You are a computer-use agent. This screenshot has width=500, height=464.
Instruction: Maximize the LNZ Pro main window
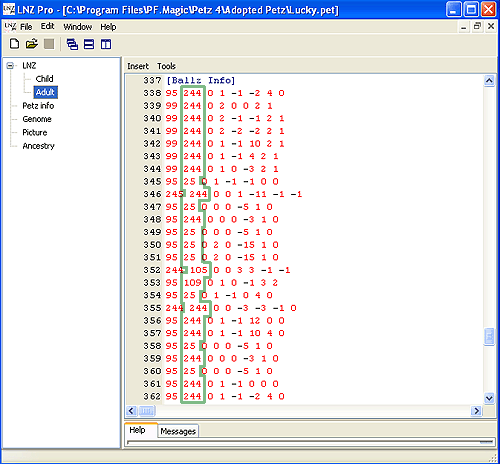tap(471, 9)
